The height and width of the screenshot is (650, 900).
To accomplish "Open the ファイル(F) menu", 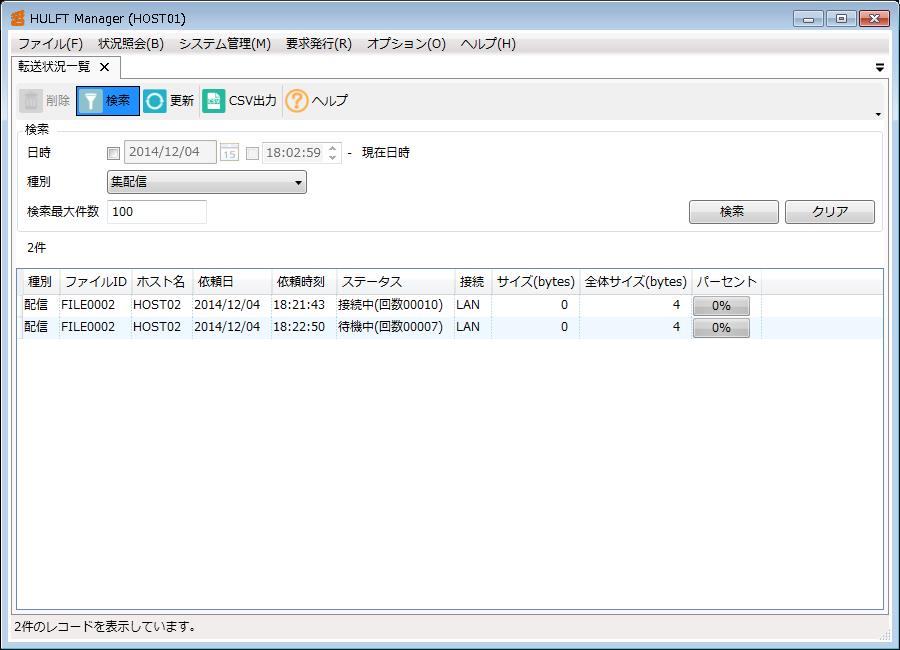I will click(x=51, y=44).
